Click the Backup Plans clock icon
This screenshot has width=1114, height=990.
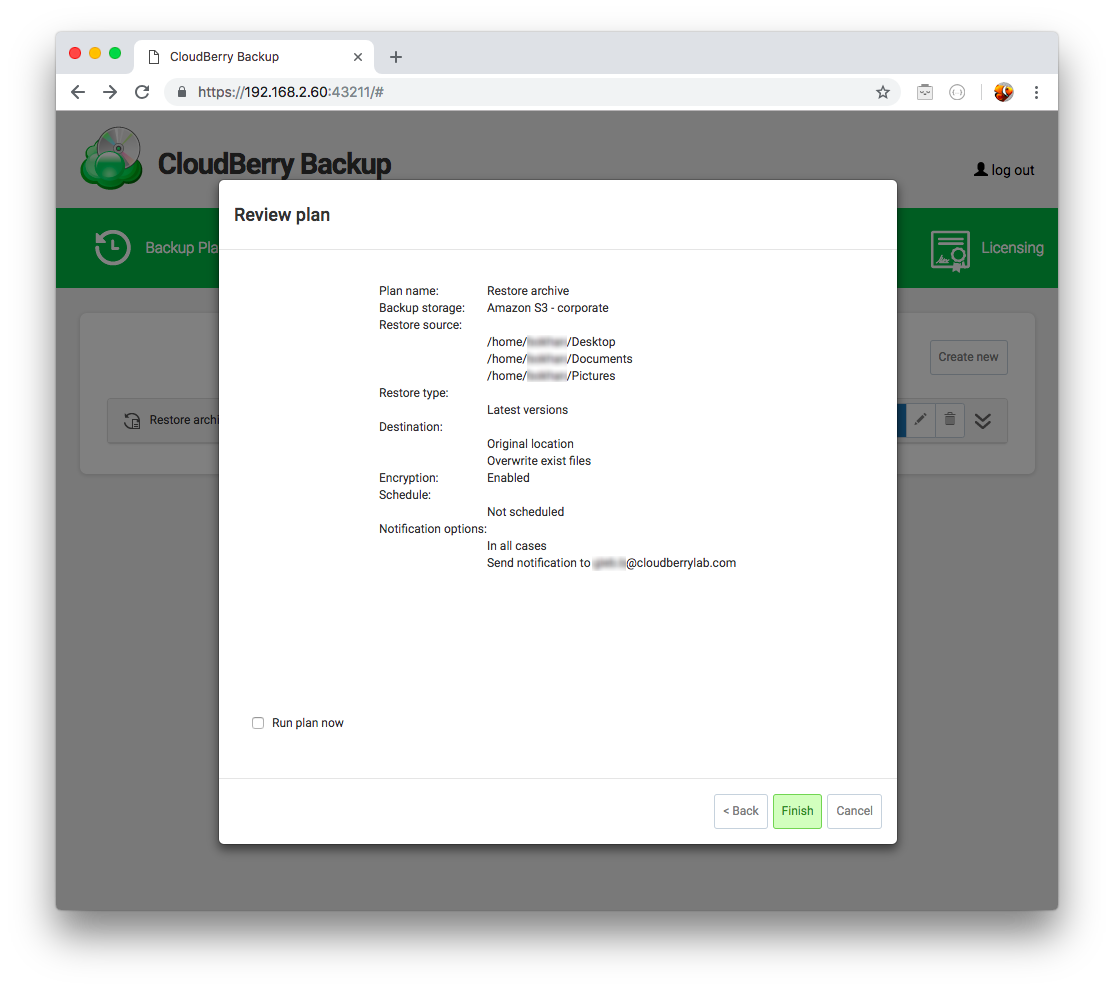(x=112, y=247)
